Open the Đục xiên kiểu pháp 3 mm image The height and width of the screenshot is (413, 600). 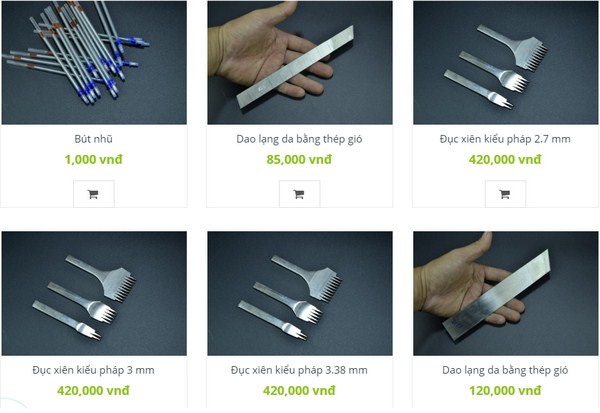click(x=94, y=294)
